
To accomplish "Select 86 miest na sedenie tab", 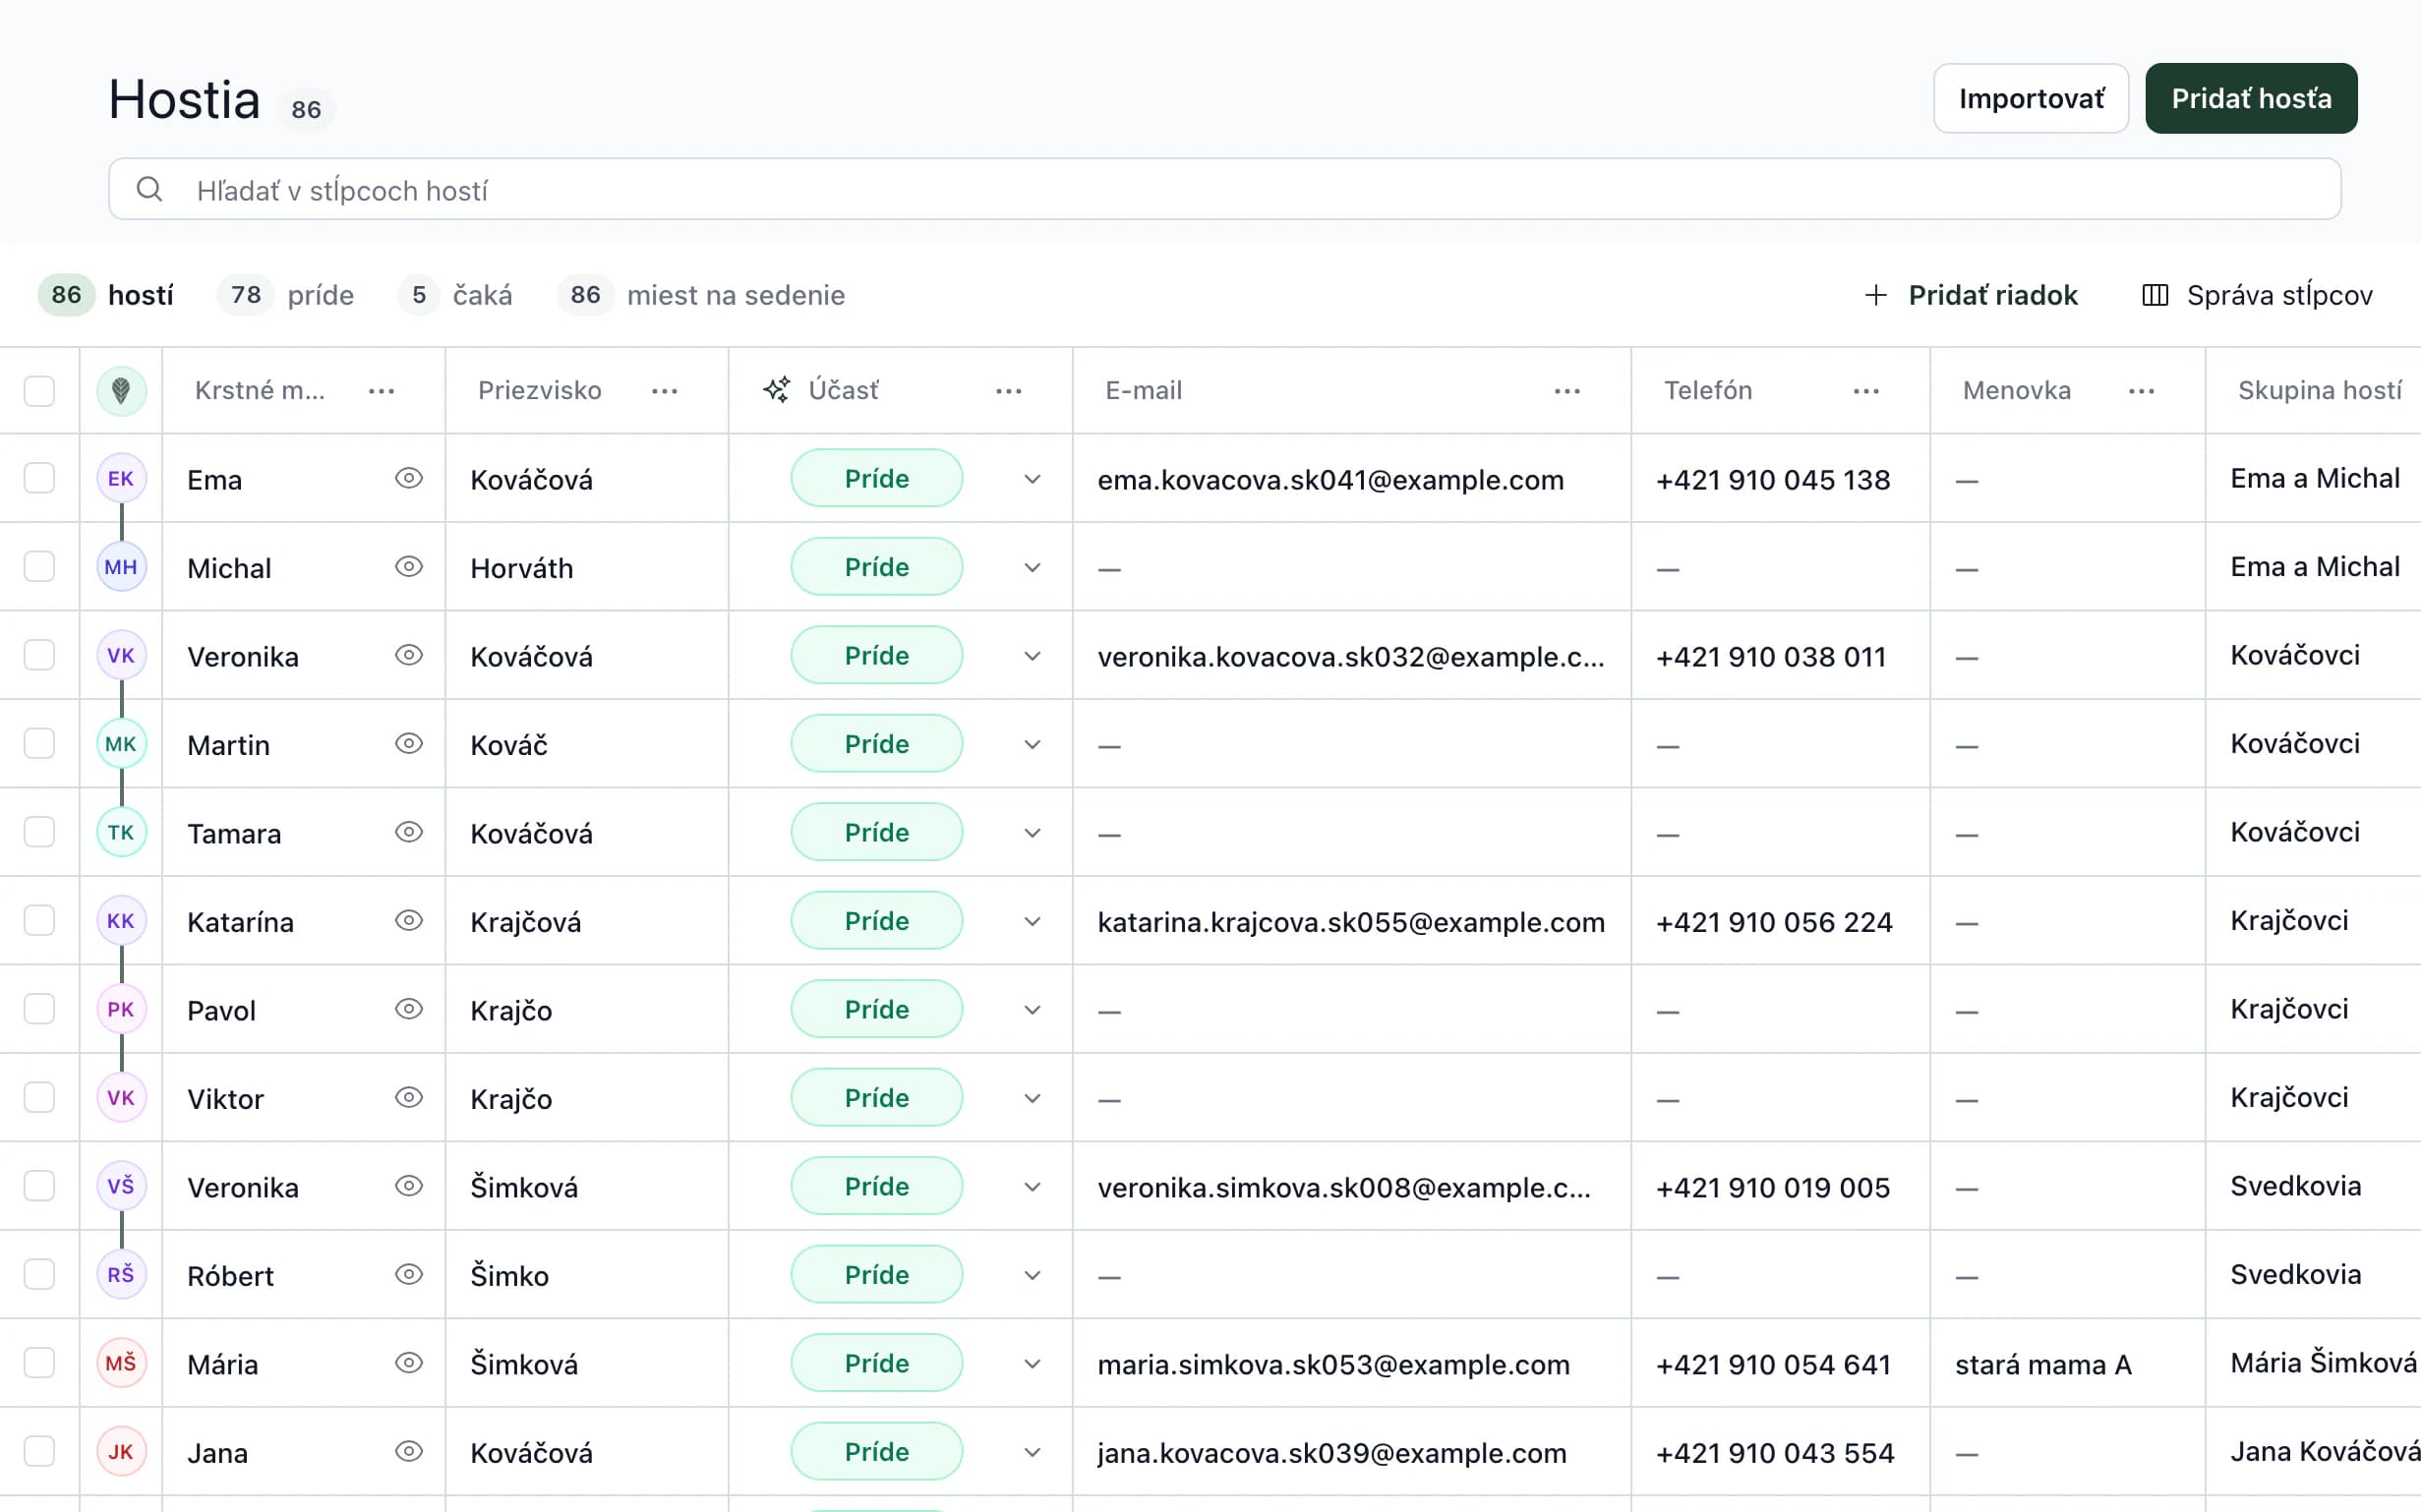I will pyautogui.click(x=701, y=295).
